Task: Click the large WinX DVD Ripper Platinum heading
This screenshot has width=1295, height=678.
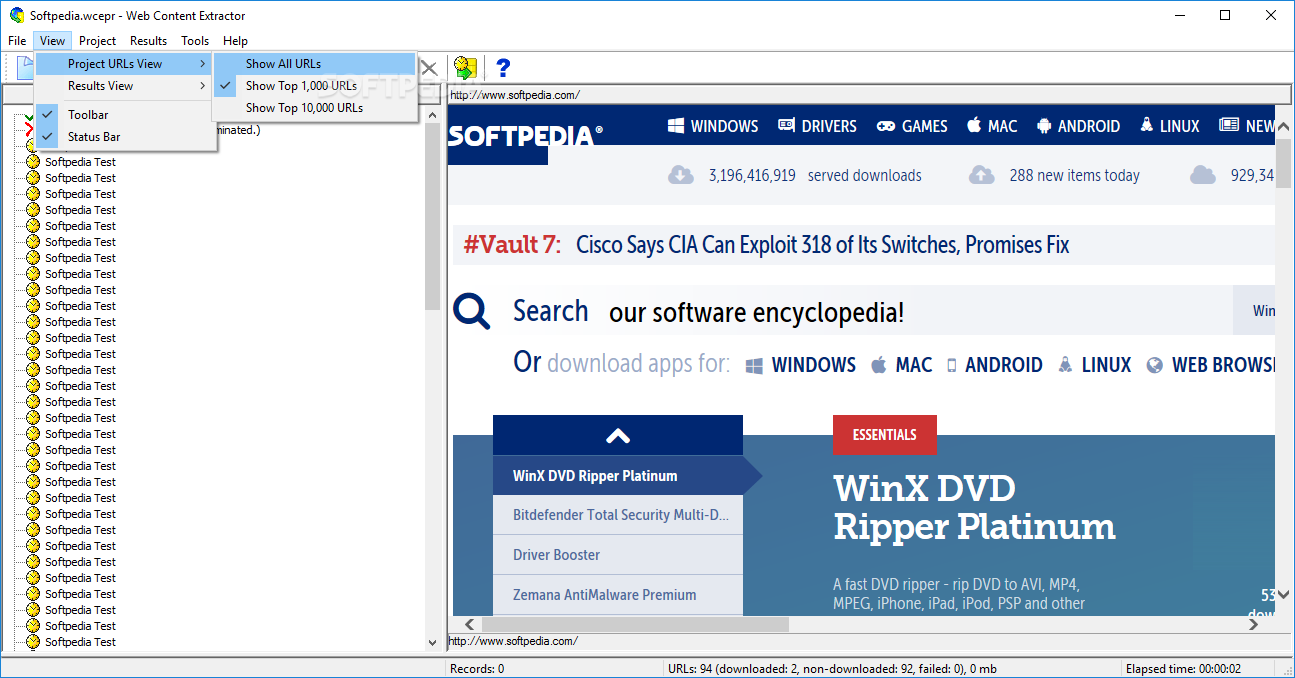Action: (974, 507)
